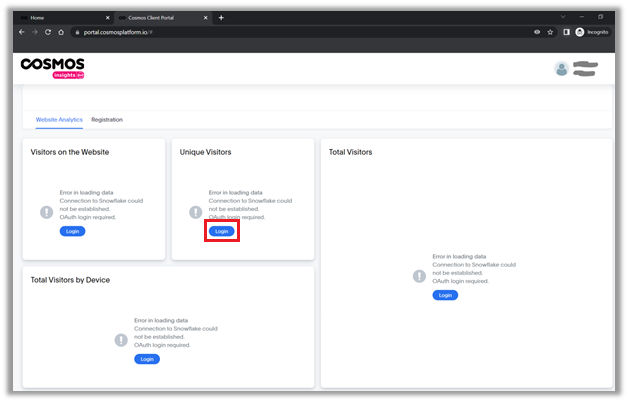Open a new browser tab
This screenshot has width=628, height=402.
click(221, 17)
